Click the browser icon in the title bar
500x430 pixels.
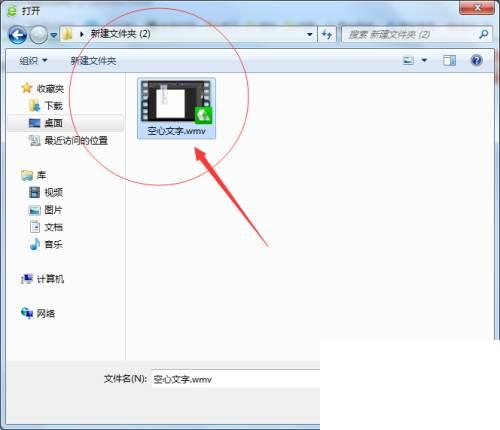coord(12,11)
